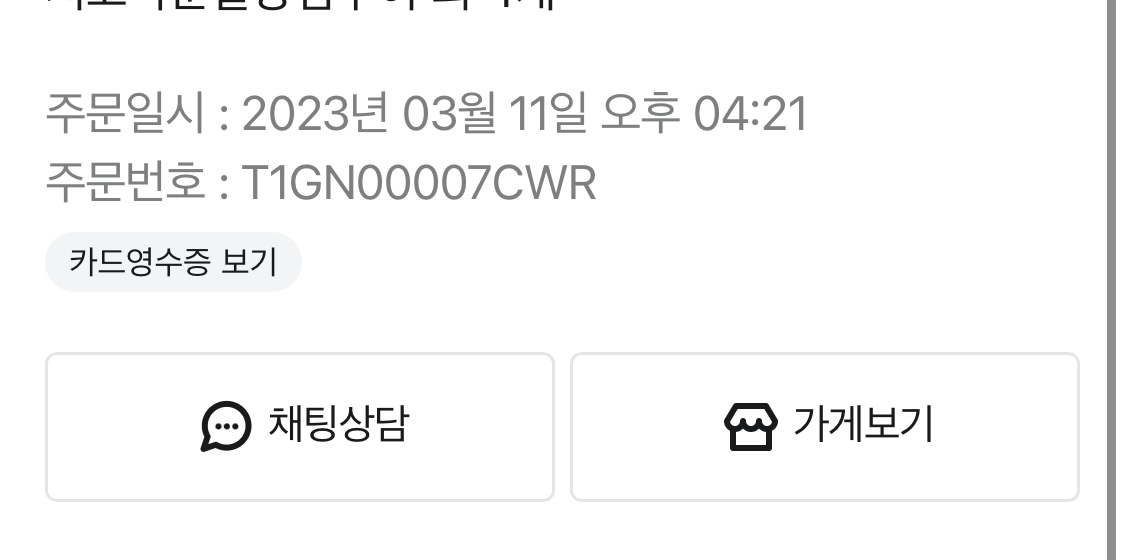The width and height of the screenshot is (1125, 560).
Task: Click the storefront icon
Action: [750, 427]
